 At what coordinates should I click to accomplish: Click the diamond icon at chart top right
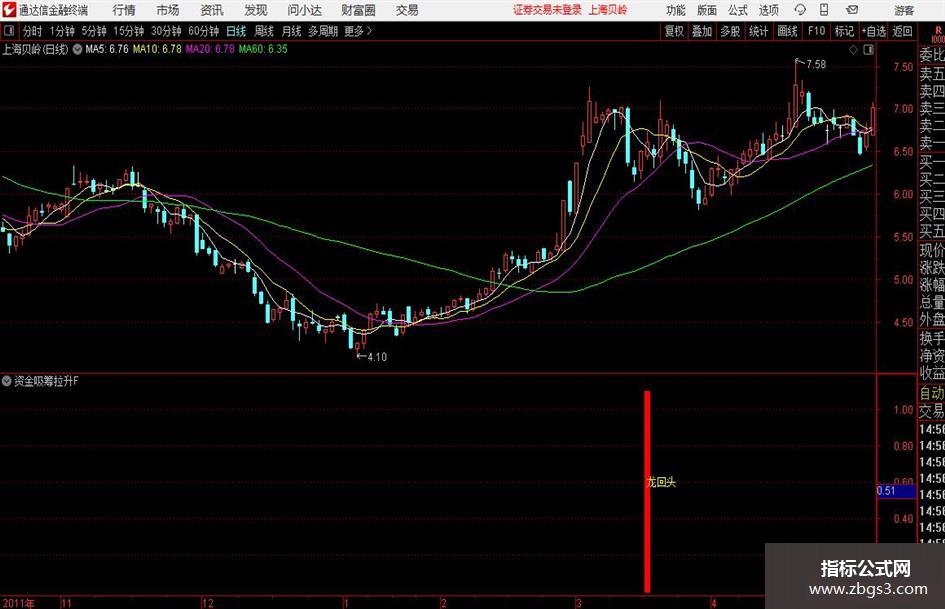[853, 50]
